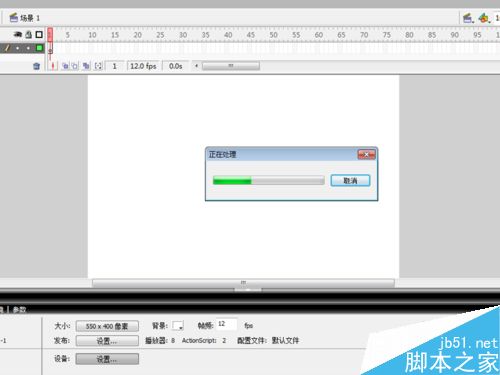
Task: Click the 设备 device 设置 button
Action: click(x=107, y=359)
